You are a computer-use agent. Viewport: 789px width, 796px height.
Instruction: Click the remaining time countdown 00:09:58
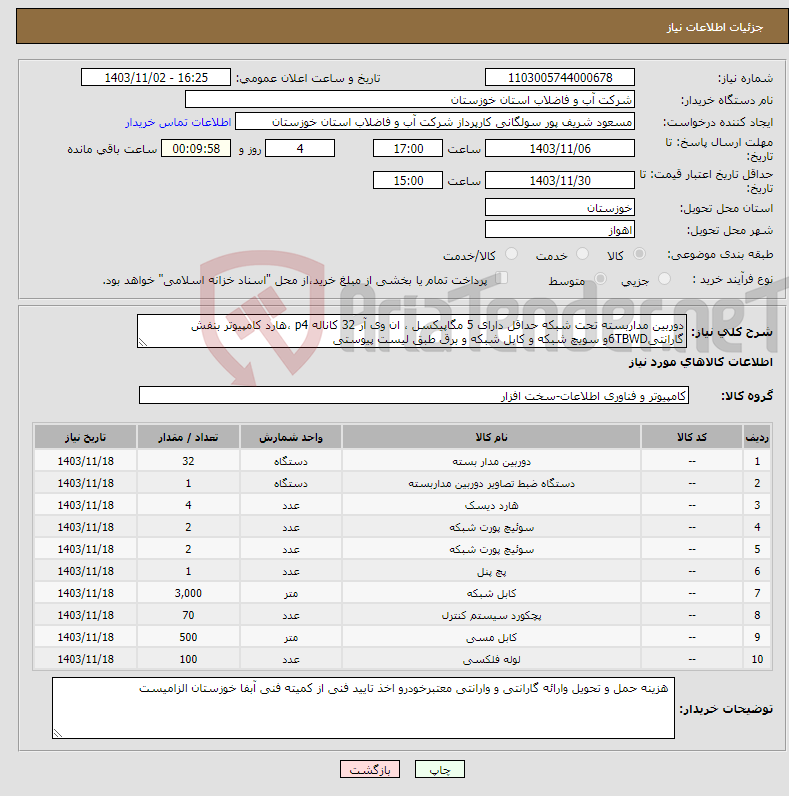[196, 149]
